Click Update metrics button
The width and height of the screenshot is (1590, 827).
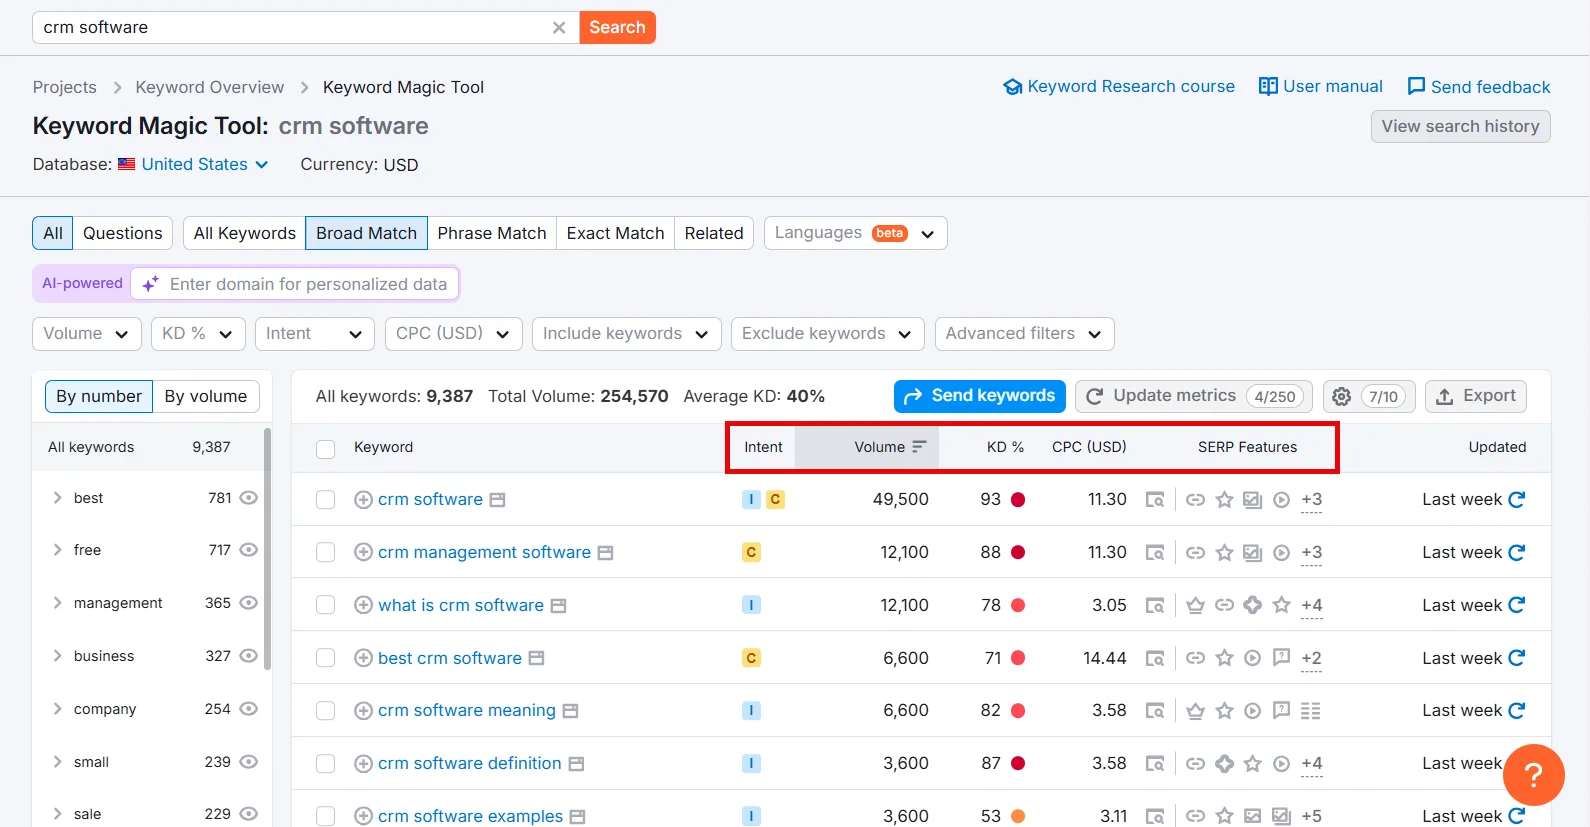[1195, 396]
